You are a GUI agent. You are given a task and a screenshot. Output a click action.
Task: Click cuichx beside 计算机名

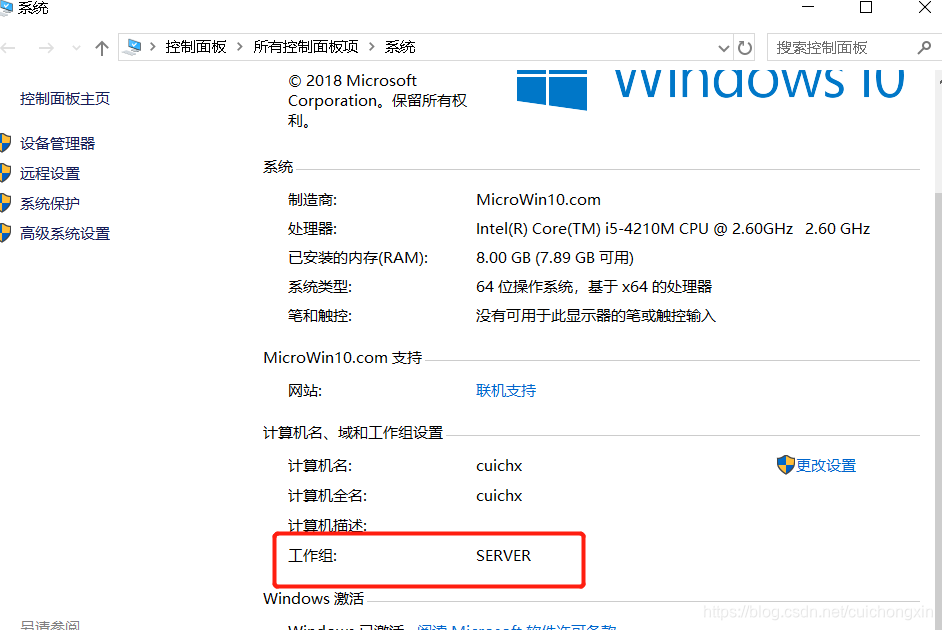[x=499, y=466]
